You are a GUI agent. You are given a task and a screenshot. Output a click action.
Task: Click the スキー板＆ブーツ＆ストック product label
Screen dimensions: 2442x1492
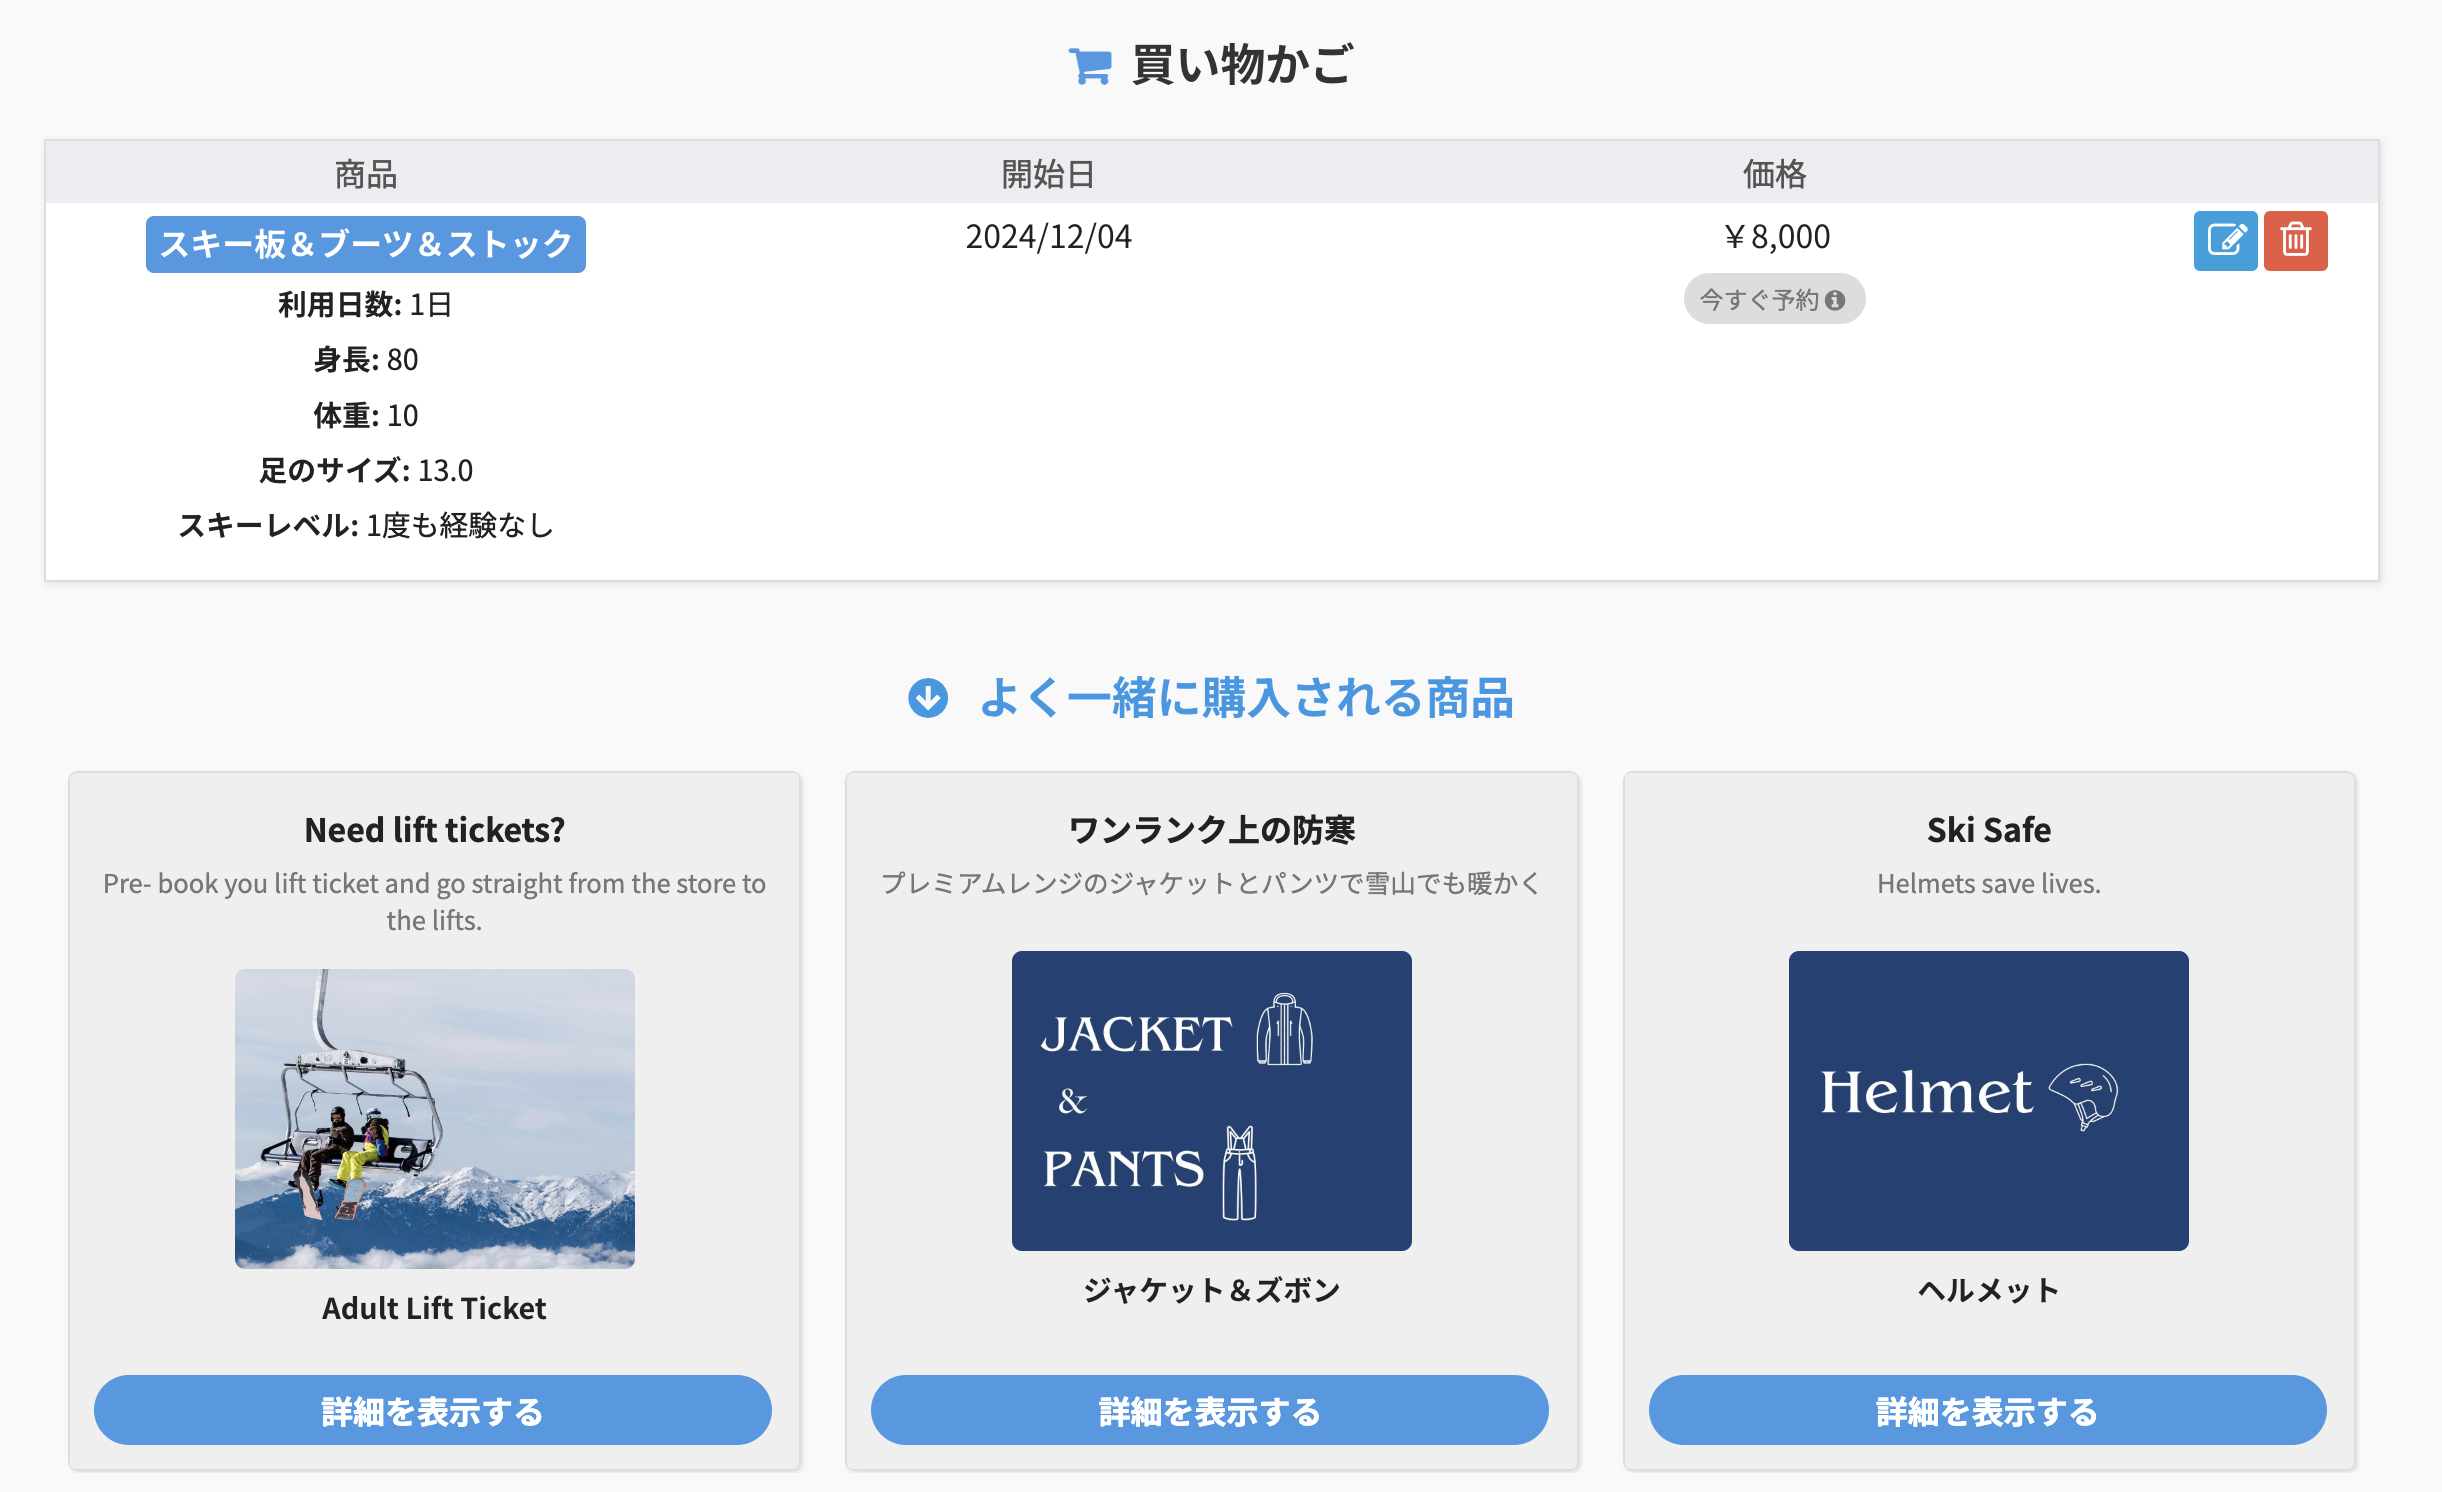coord(366,244)
